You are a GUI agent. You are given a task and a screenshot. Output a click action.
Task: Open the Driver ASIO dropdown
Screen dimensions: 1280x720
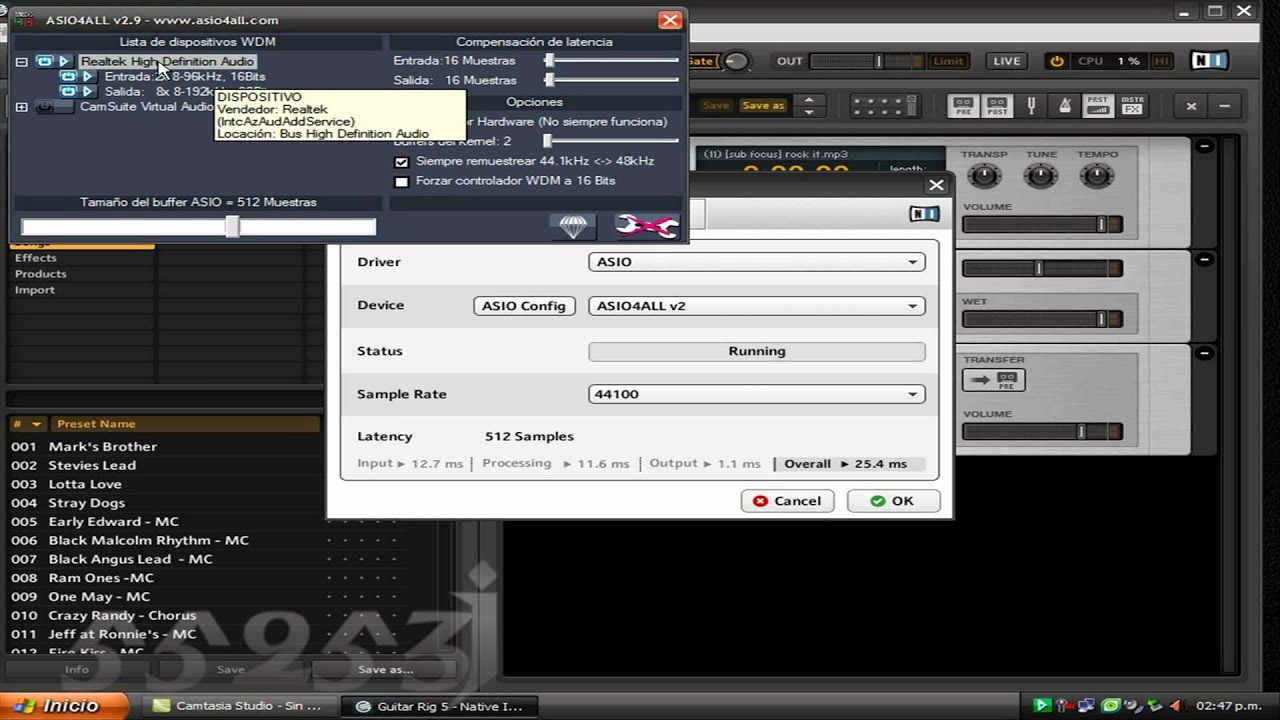click(x=757, y=262)
